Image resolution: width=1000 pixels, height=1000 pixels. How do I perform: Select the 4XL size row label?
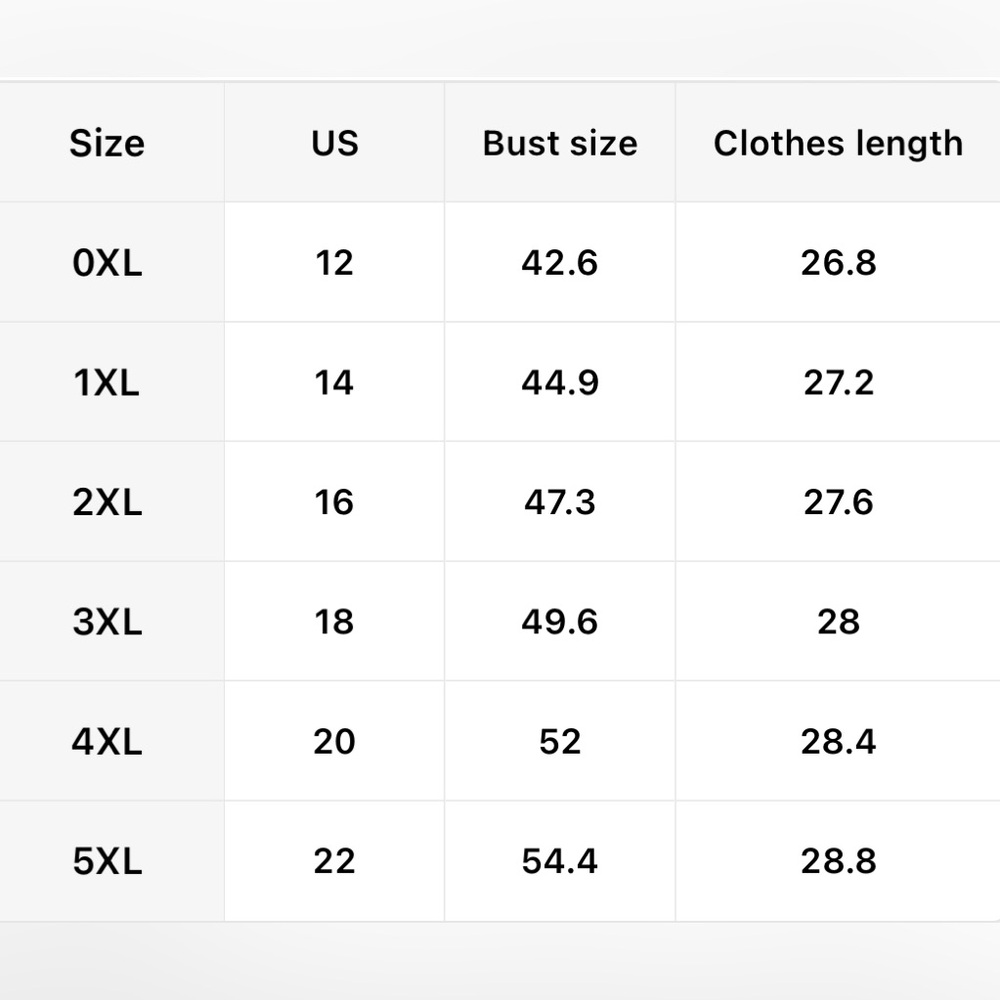click(107, 742)
